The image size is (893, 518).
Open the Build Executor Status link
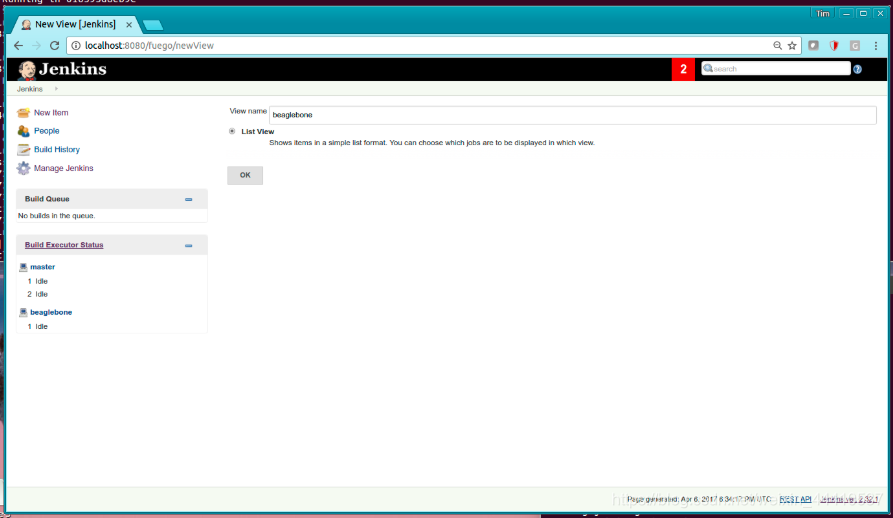[x=64, y=245]
